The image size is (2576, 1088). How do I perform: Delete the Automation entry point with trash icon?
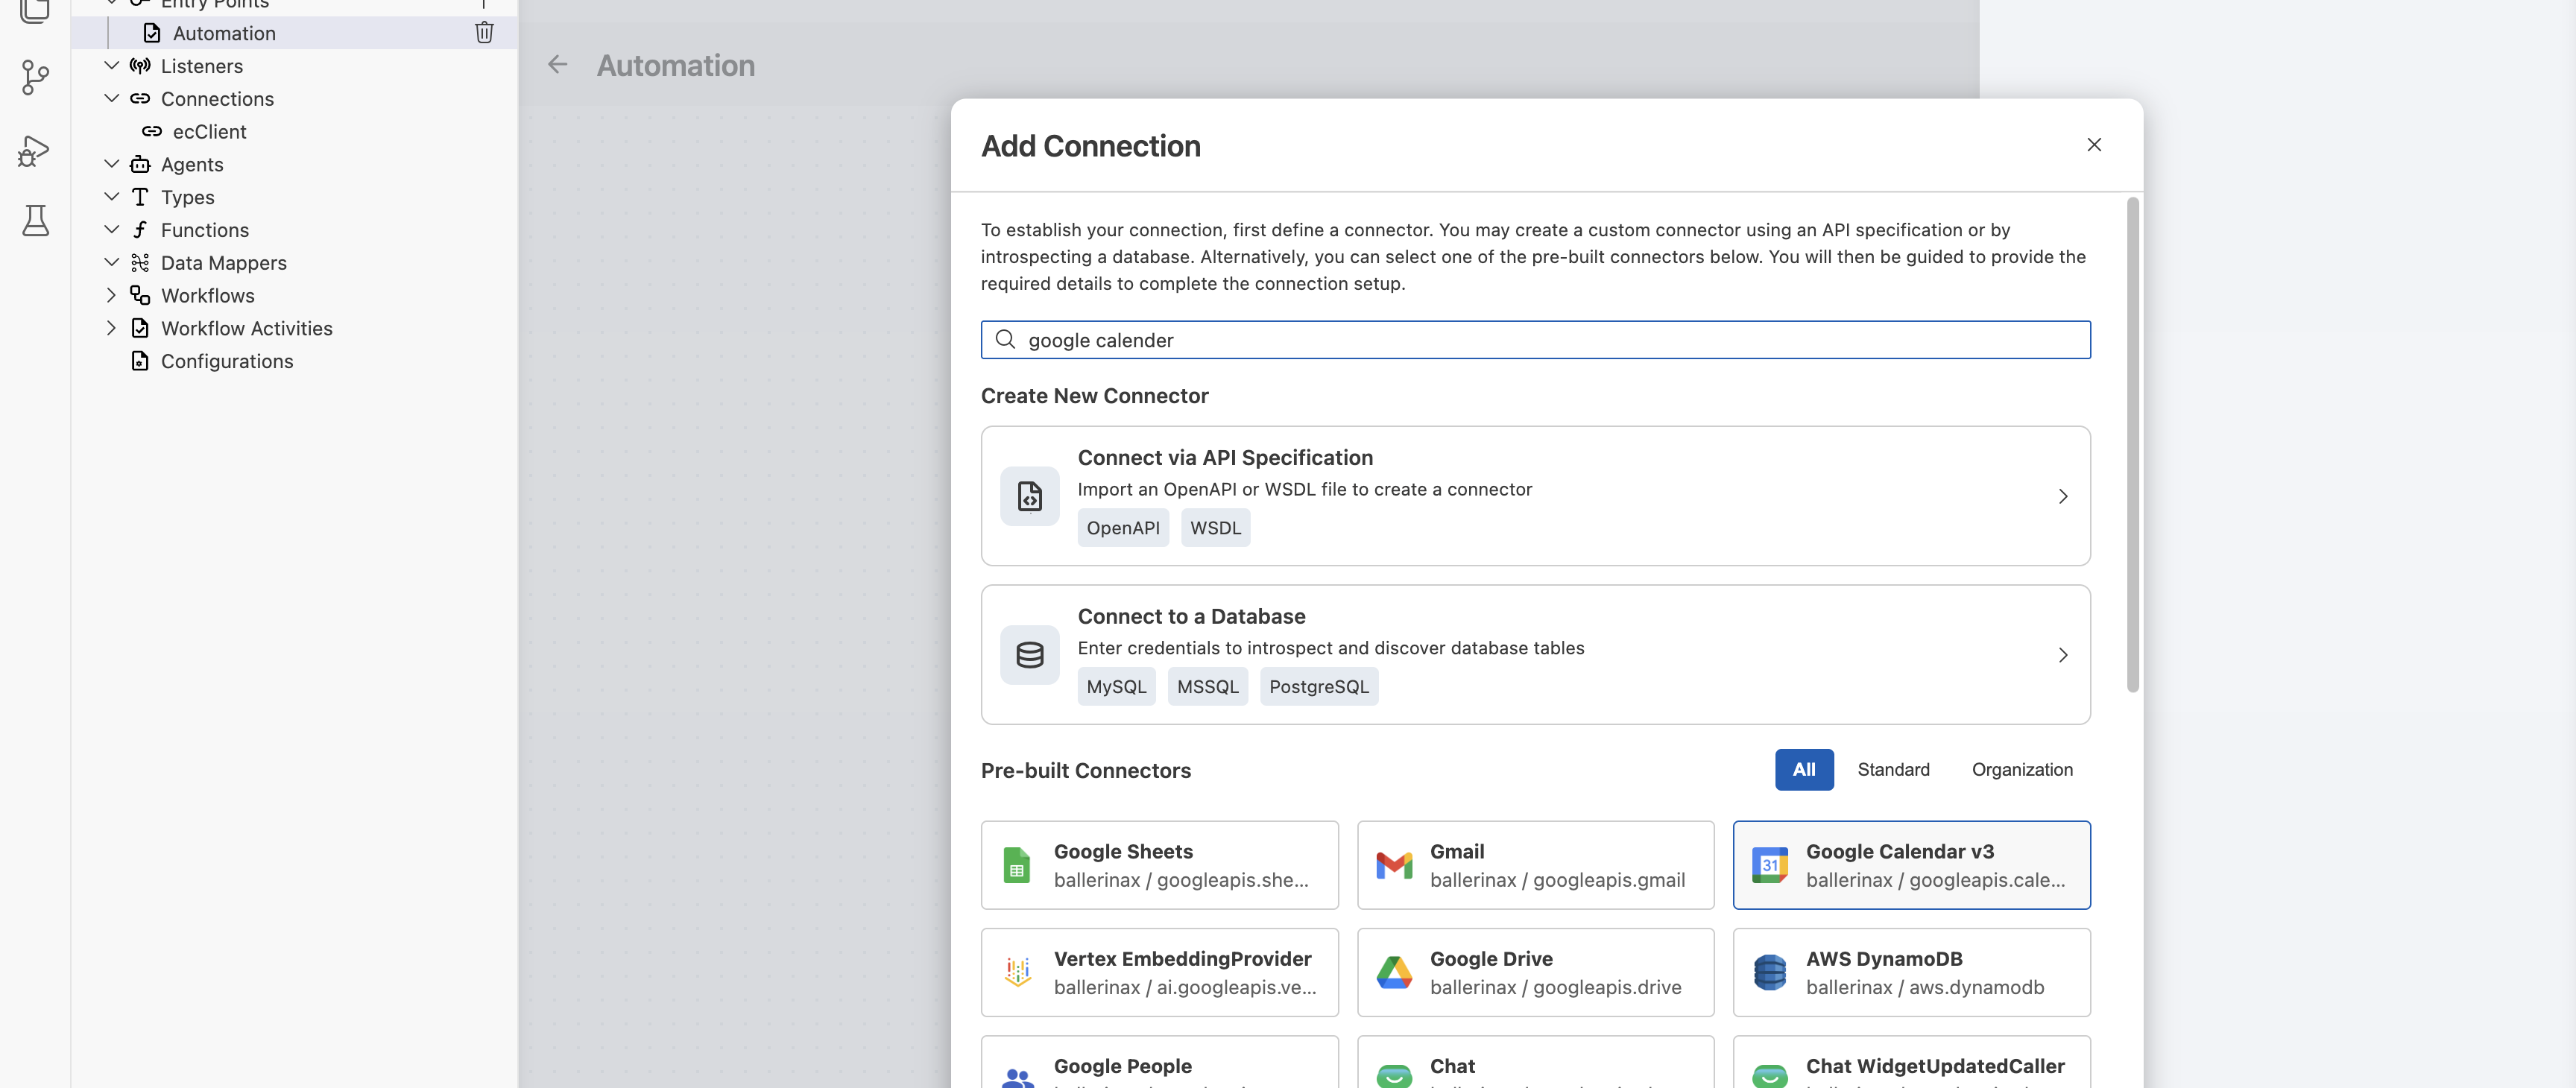484,32
